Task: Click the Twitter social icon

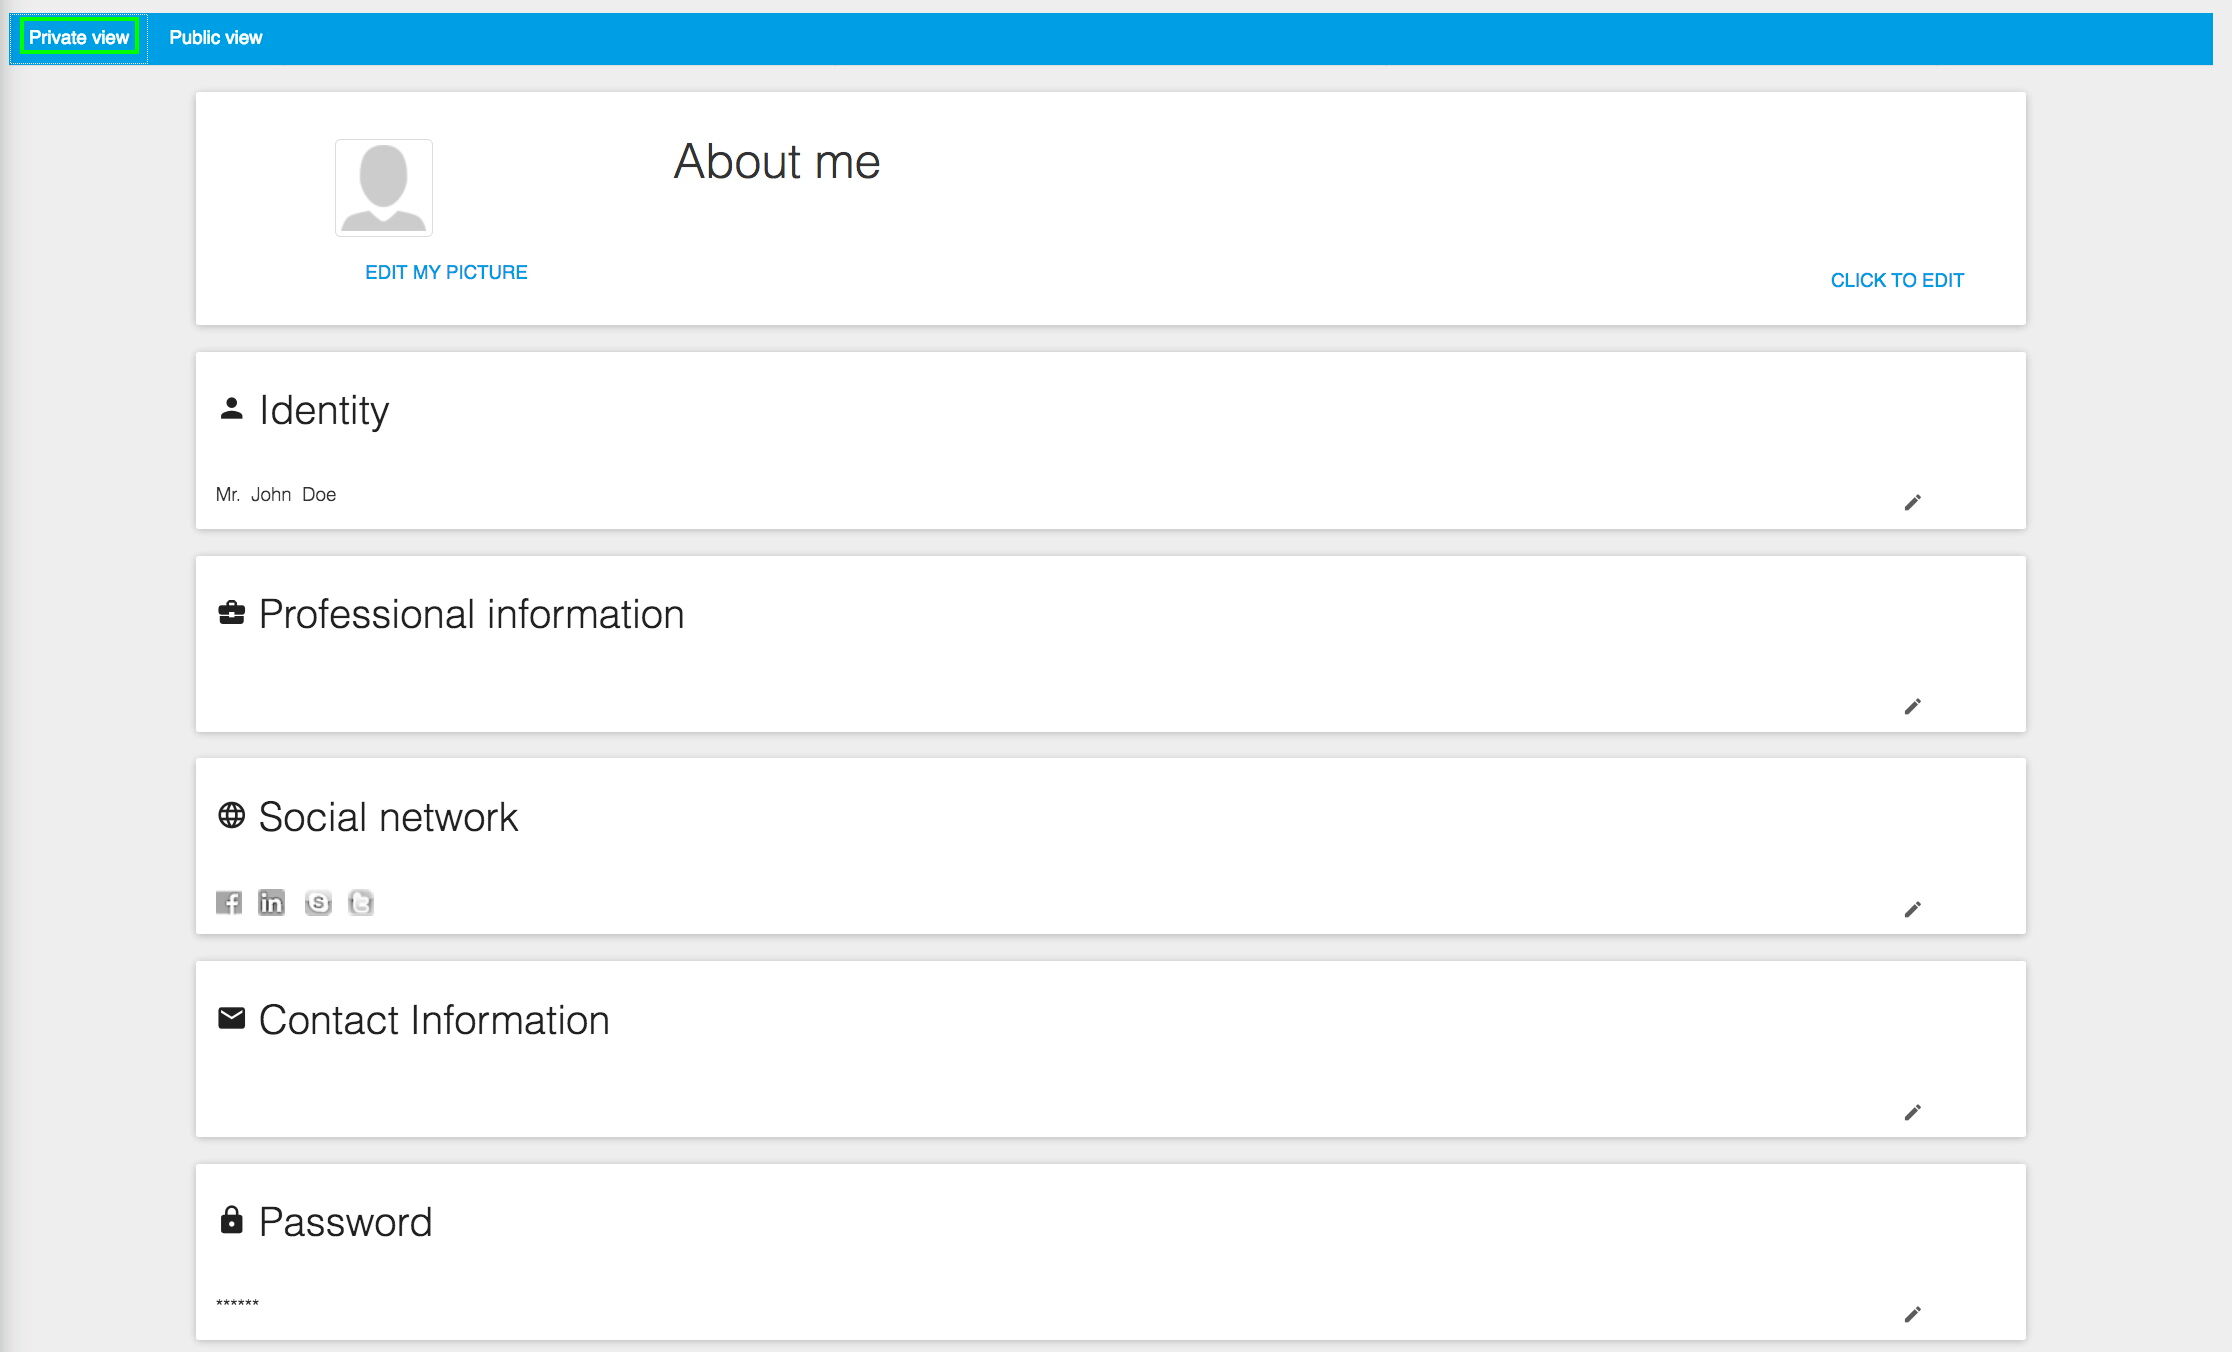Action: [361, 903]
